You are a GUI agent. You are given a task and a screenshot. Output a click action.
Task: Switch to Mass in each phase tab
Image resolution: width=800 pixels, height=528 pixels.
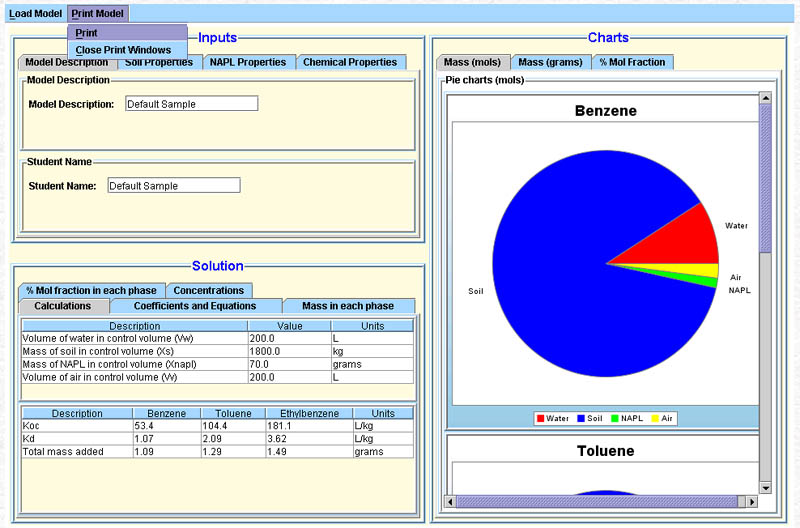pos(347,306)
